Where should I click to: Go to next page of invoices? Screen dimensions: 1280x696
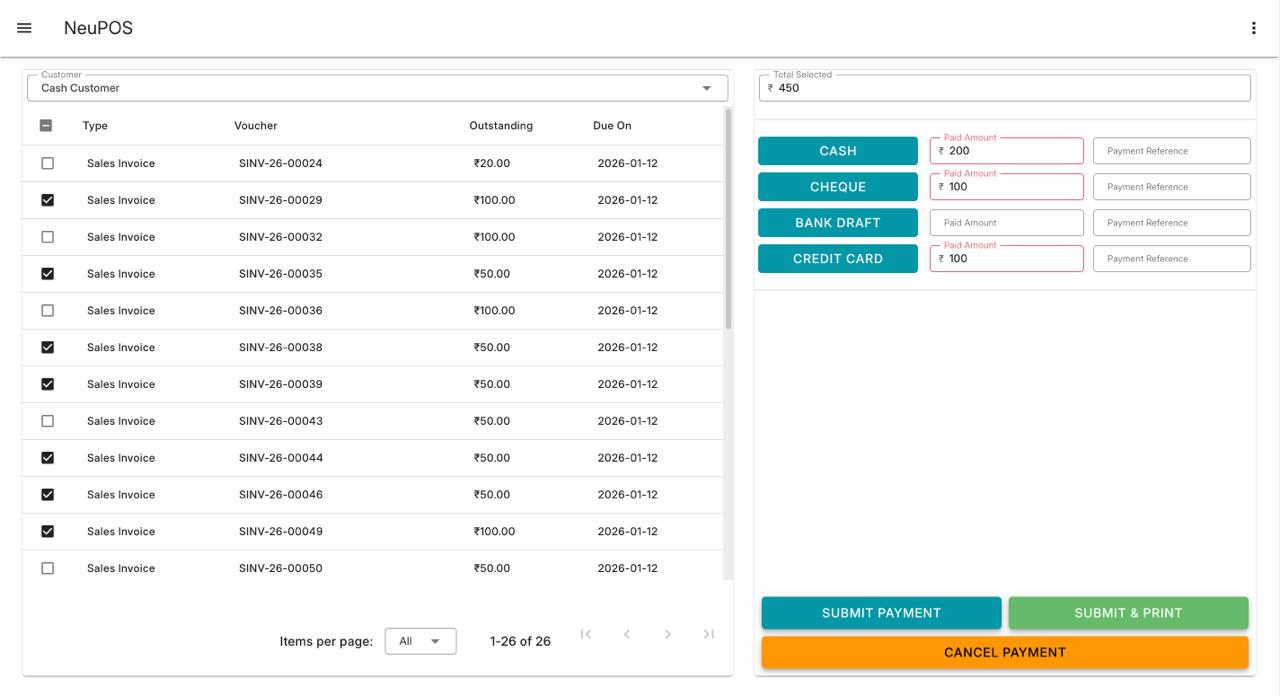tap(668, 634)
